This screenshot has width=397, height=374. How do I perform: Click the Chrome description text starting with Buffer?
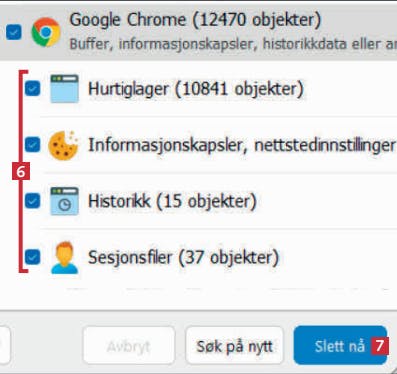(233, 44)
